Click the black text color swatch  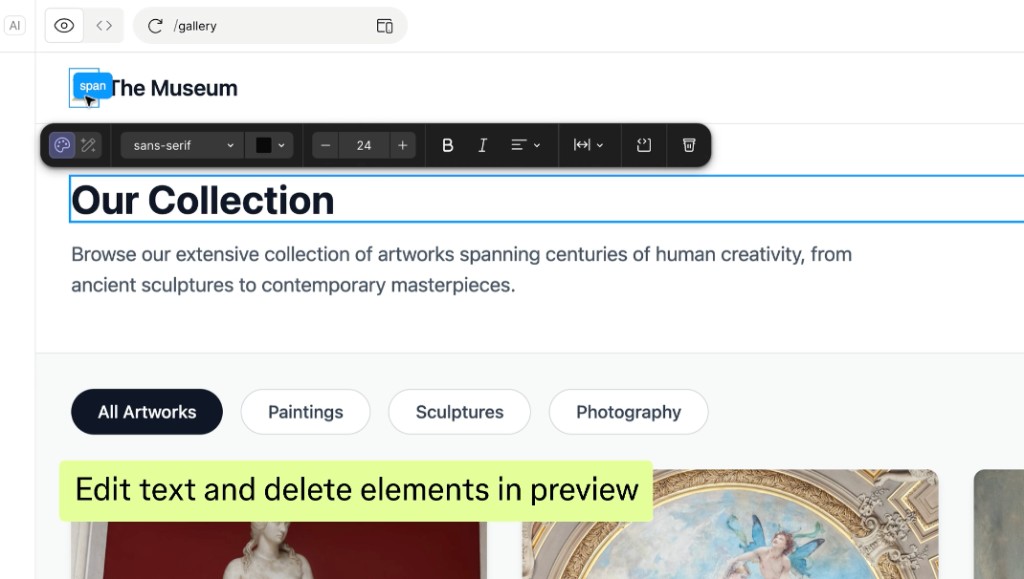pyautogui.click(x=263, y=145)
